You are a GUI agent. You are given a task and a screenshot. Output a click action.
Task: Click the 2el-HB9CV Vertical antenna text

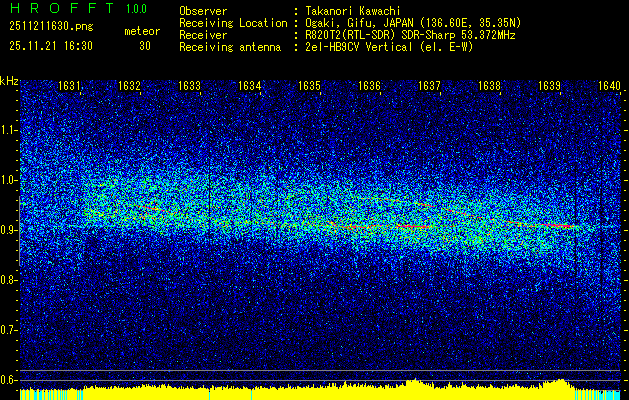click(389, 47)
